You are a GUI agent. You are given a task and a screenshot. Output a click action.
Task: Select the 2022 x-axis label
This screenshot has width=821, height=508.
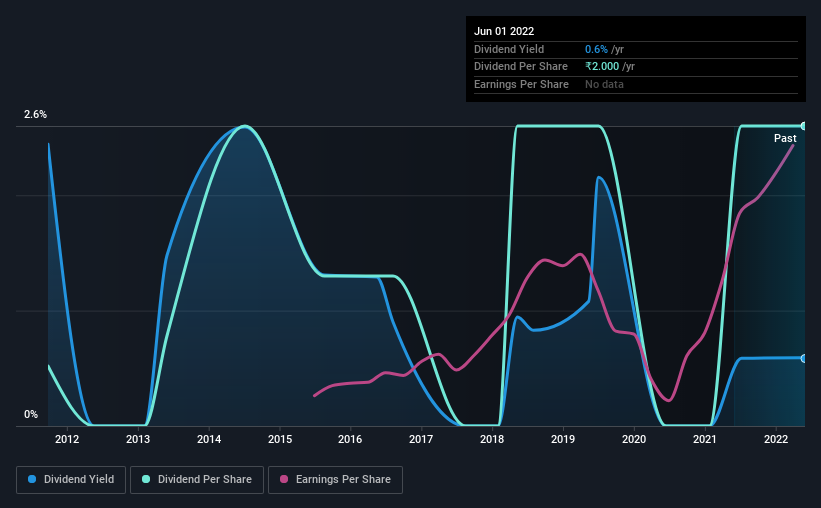[x=776, y=439]
